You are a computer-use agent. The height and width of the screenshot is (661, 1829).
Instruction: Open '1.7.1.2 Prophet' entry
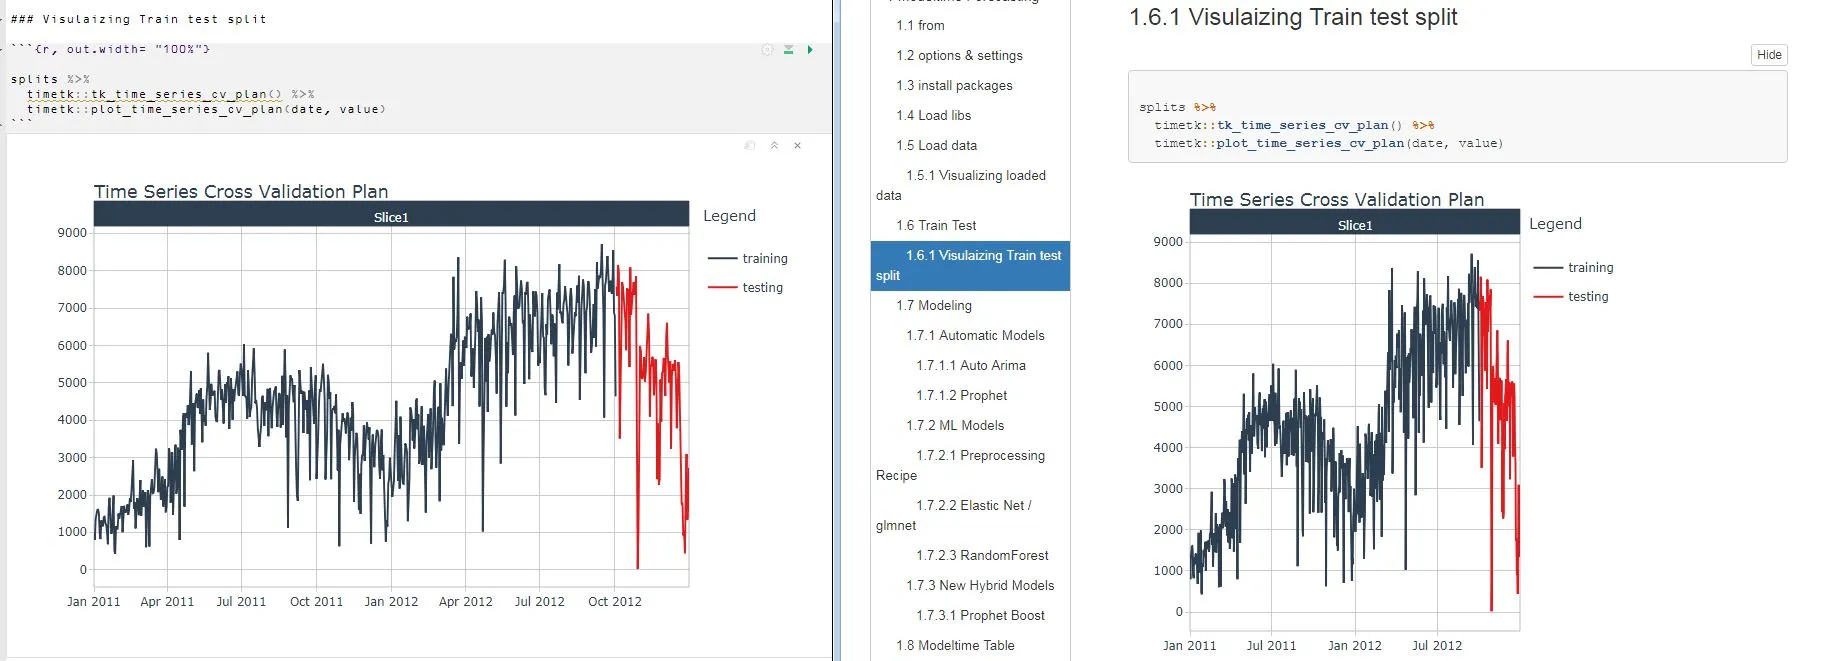(961, 395)
